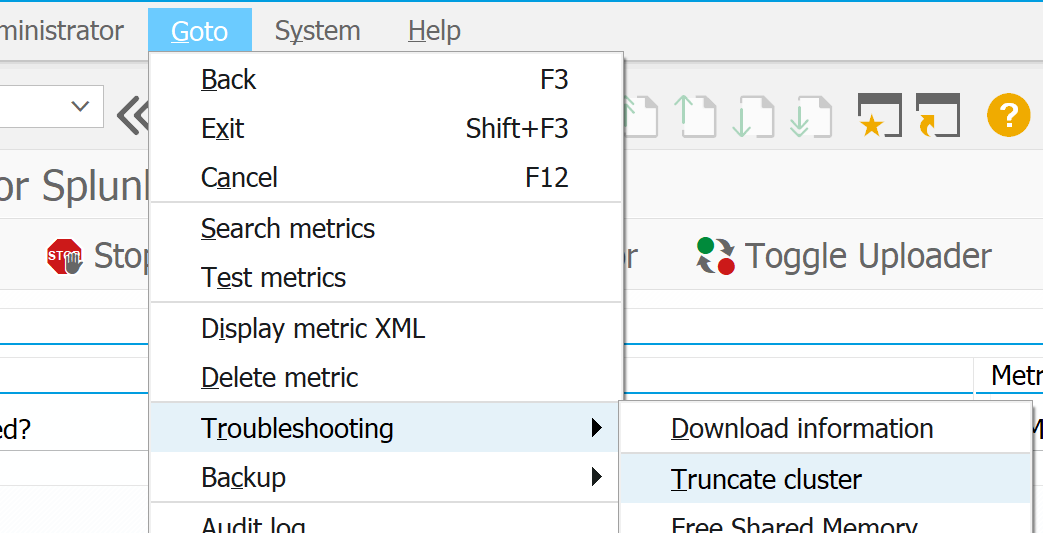The height and width of the screenshot is (533, 1043).
Task: Choose Download information in Troubleshooting submenu
Action: [802, 428]
